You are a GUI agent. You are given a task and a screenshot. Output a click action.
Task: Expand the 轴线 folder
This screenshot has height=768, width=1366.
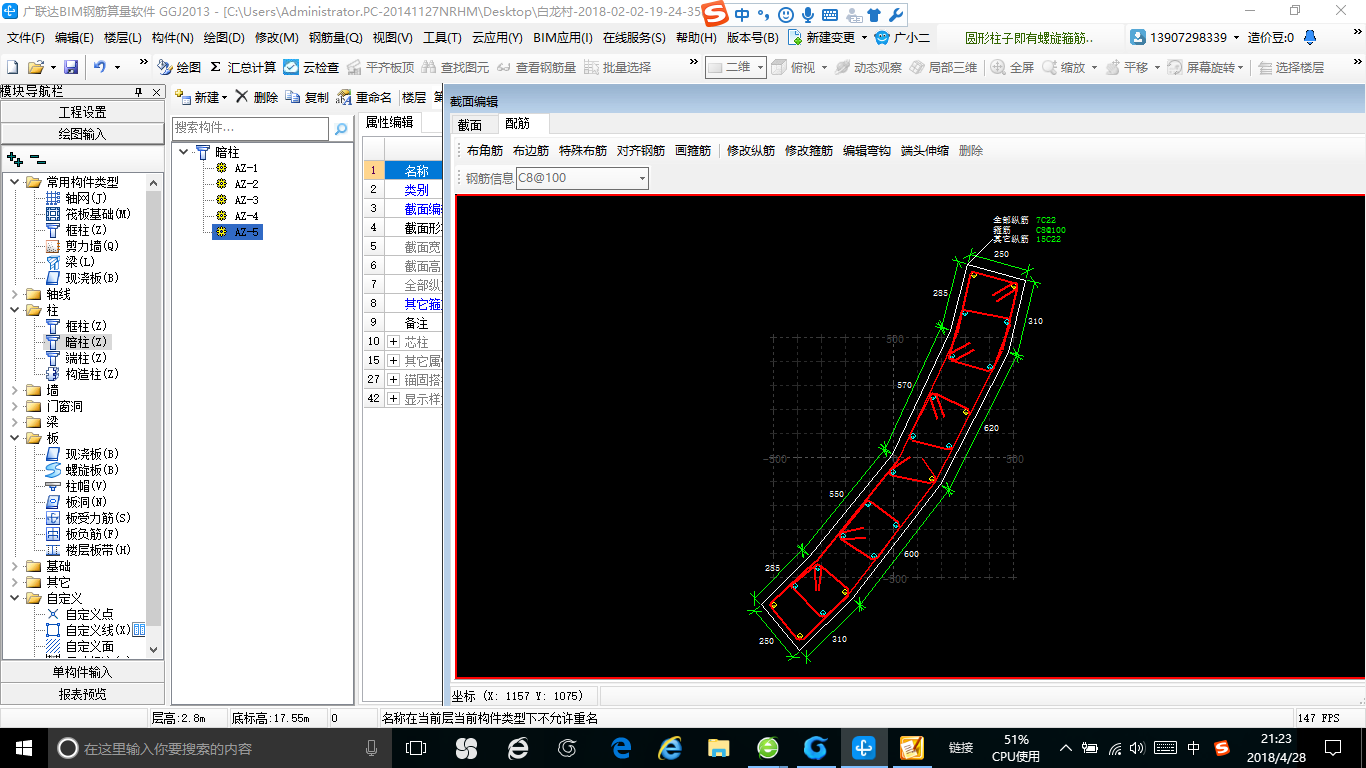(14, 294)
